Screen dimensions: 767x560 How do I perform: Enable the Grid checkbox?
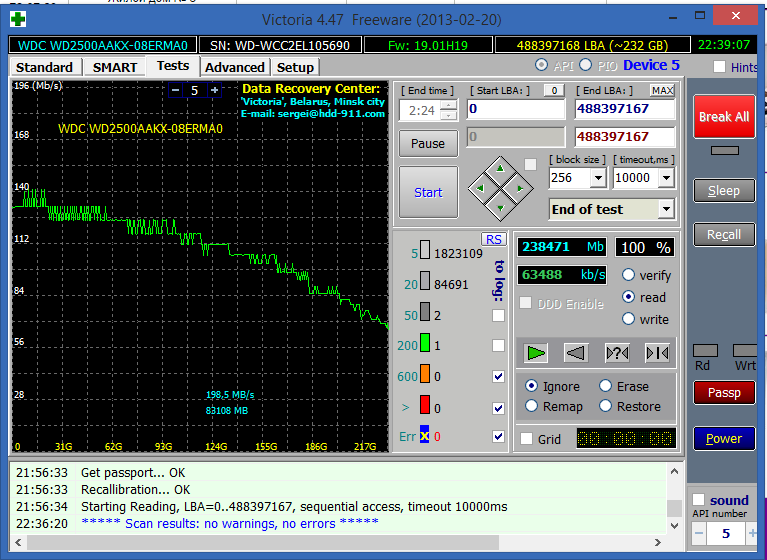click(x=527, y=439)
